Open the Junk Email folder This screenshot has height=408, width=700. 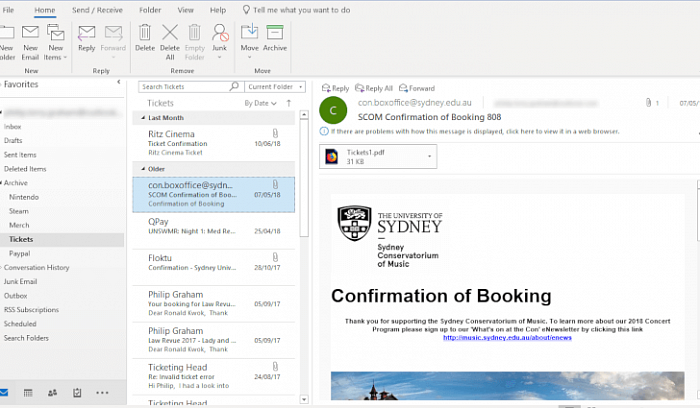click(x=21, y=282)
